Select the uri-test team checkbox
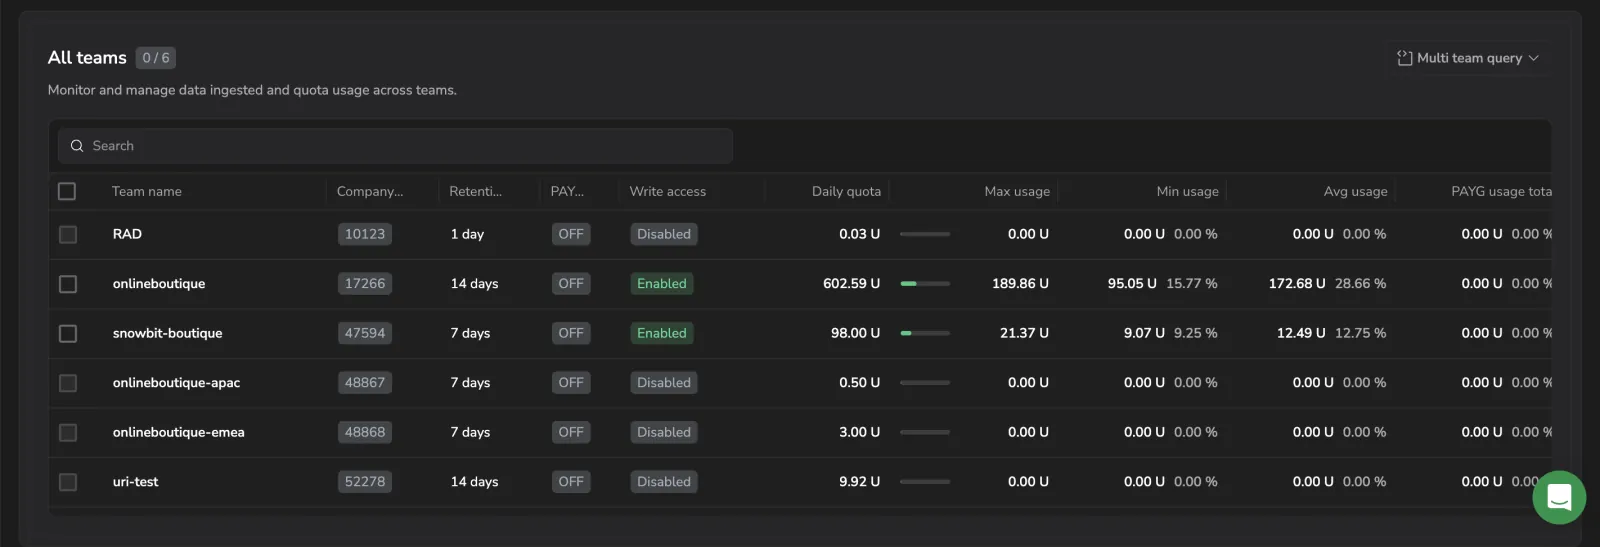 pyautogui.click(x=68, y=482)
